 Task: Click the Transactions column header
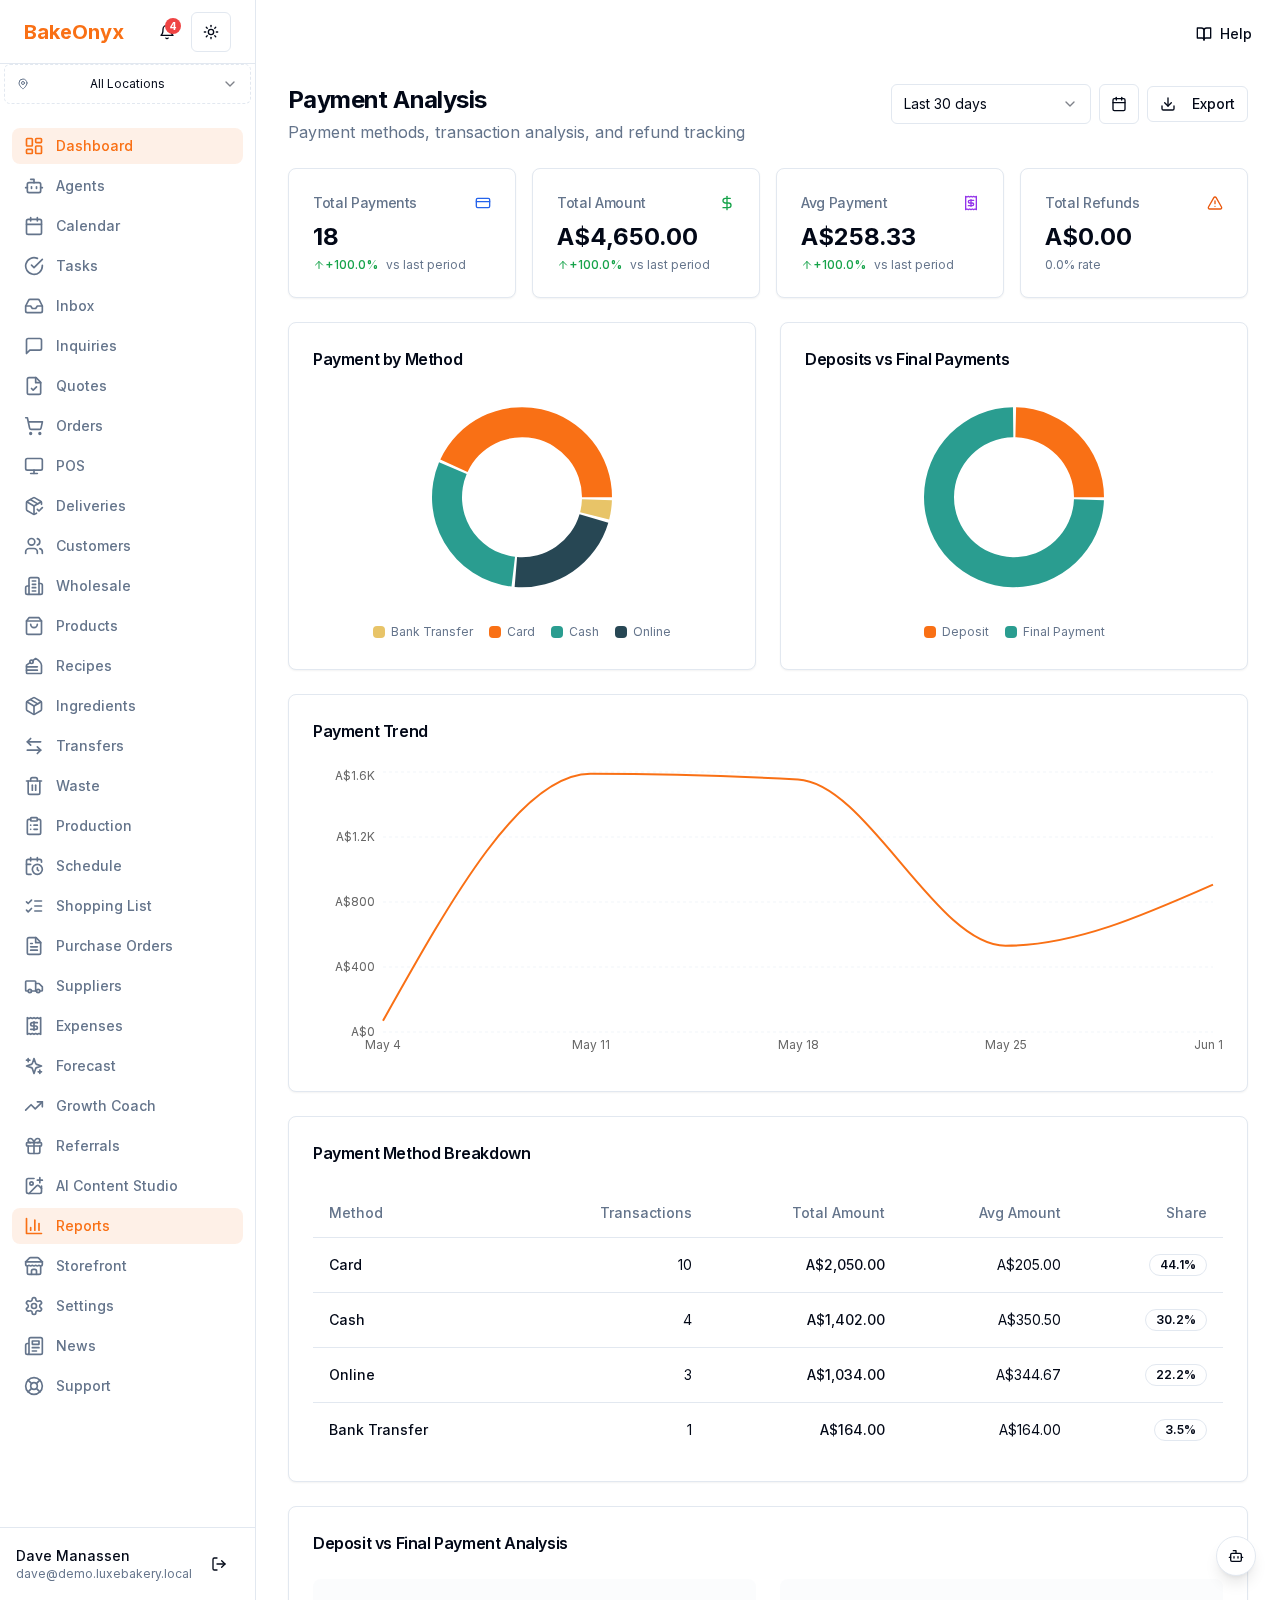pos(646,1213)
